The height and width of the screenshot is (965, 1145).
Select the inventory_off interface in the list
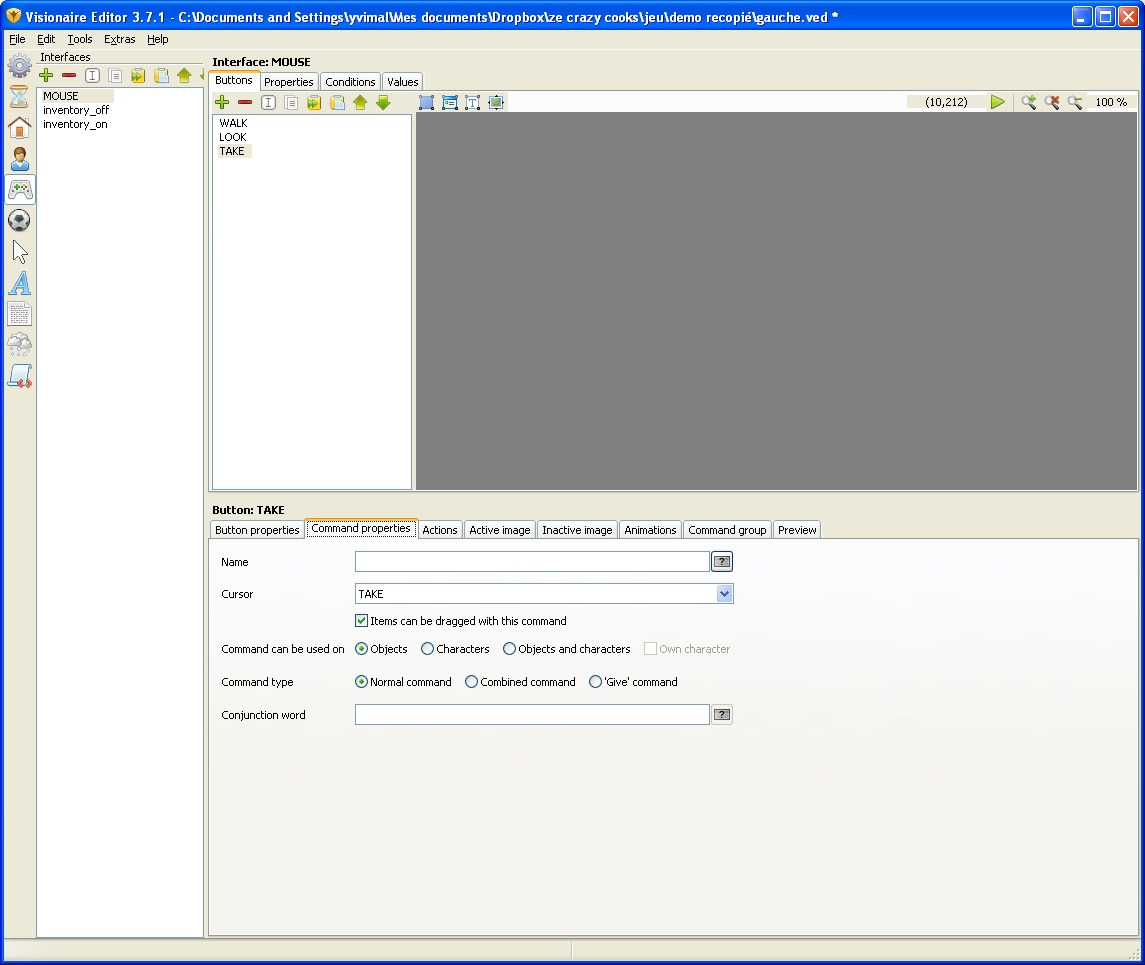pyautogui.click(x=76, y=110)
